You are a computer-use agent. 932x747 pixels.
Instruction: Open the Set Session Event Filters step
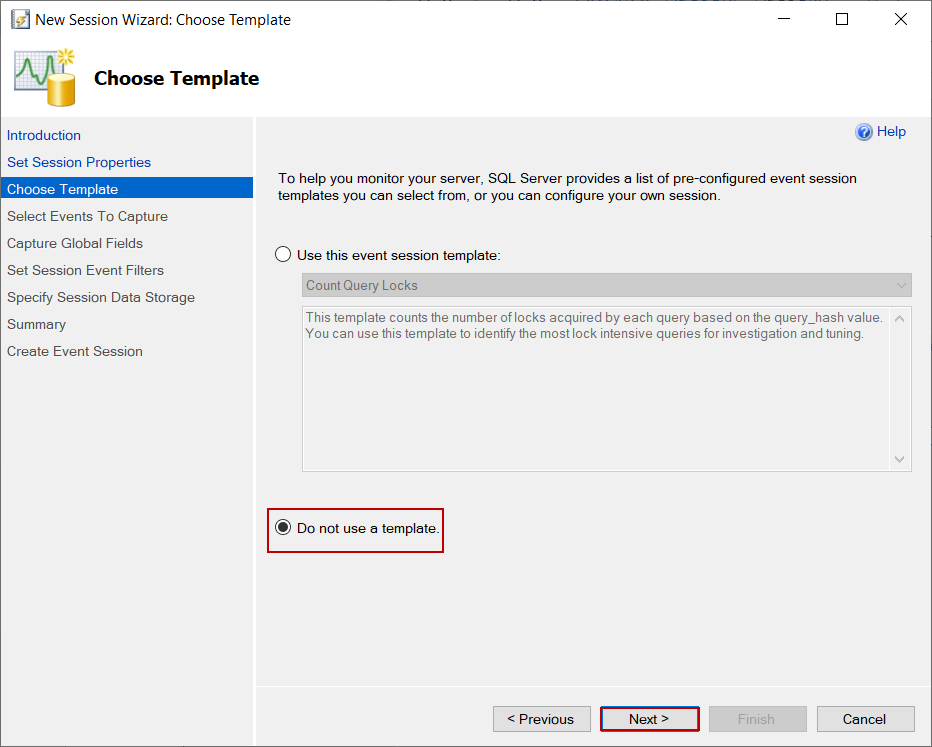point(85,270)
